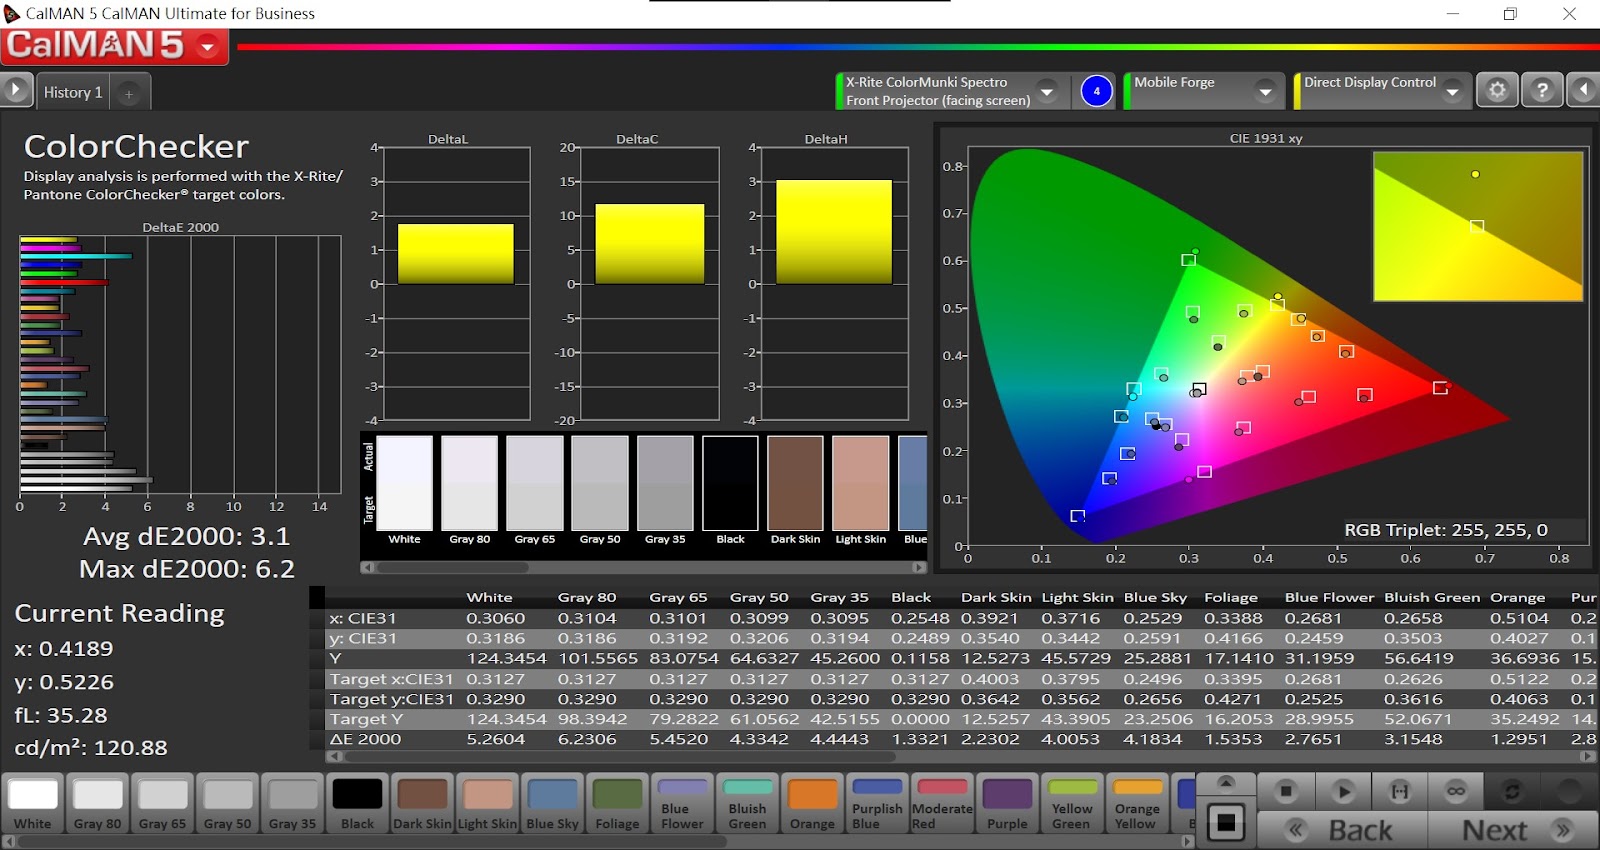This screenshot has width=1600, height=850.
Task: Collapse the side panel with left arrow
Action: tap(1584, 90)
